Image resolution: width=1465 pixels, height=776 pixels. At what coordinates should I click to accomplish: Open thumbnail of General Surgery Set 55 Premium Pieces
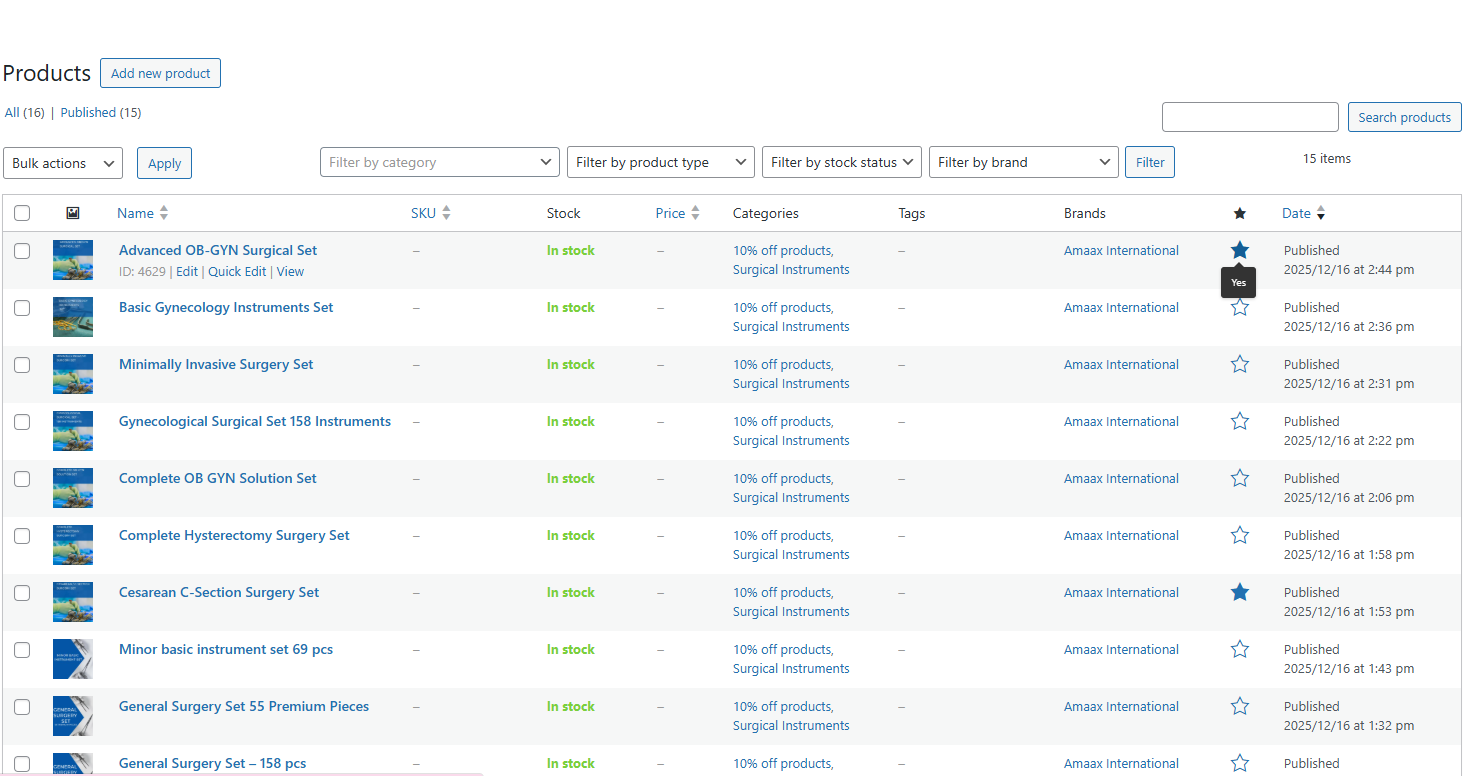[x=73, y=715]
